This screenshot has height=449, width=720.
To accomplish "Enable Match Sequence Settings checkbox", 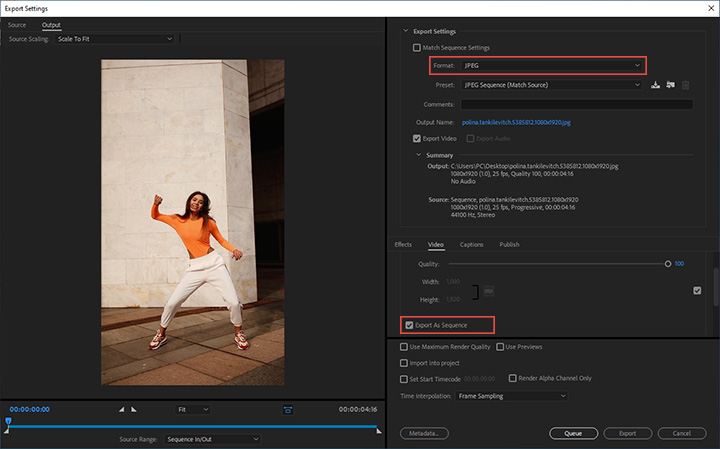I will click(418, 47).
